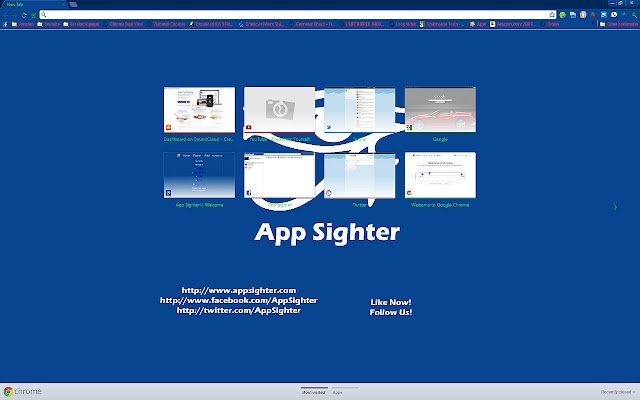Click the white speech bubble extension icon
Viewport: 640px width, 400px height.
click(x=614, y=15)
